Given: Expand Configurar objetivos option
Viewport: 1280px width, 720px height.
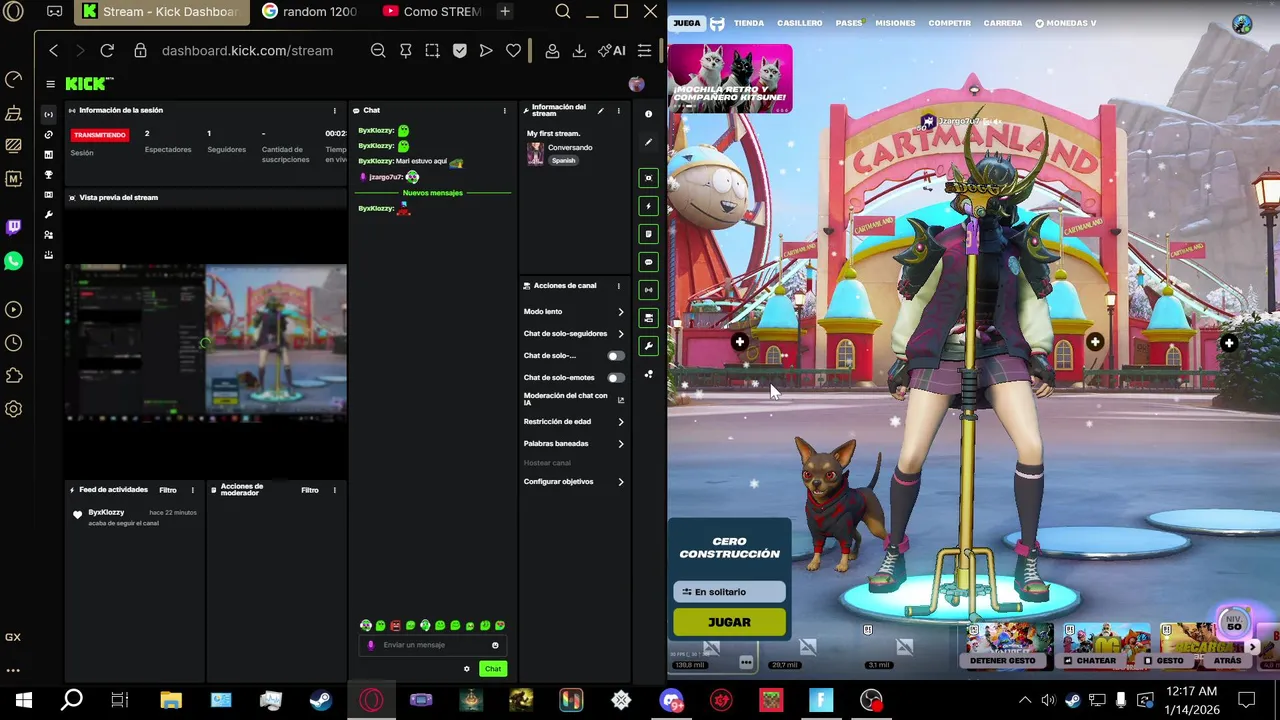Looking at the screenshot, I should tap(574, 482).
